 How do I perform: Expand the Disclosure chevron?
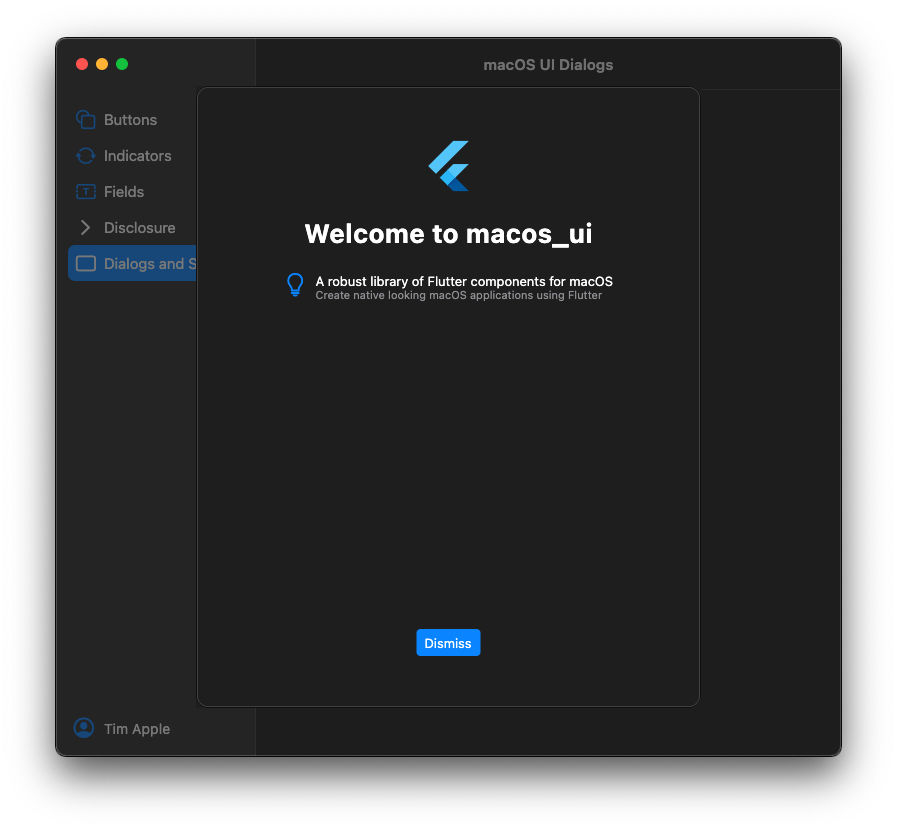85,228
